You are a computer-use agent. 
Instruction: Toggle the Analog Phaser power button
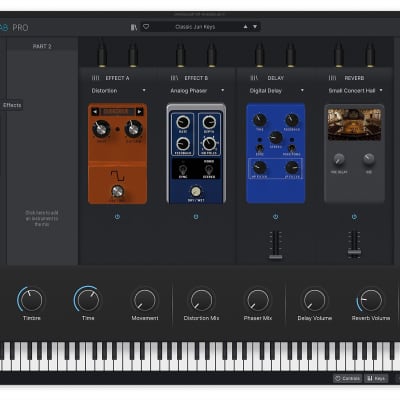[196, 217]
